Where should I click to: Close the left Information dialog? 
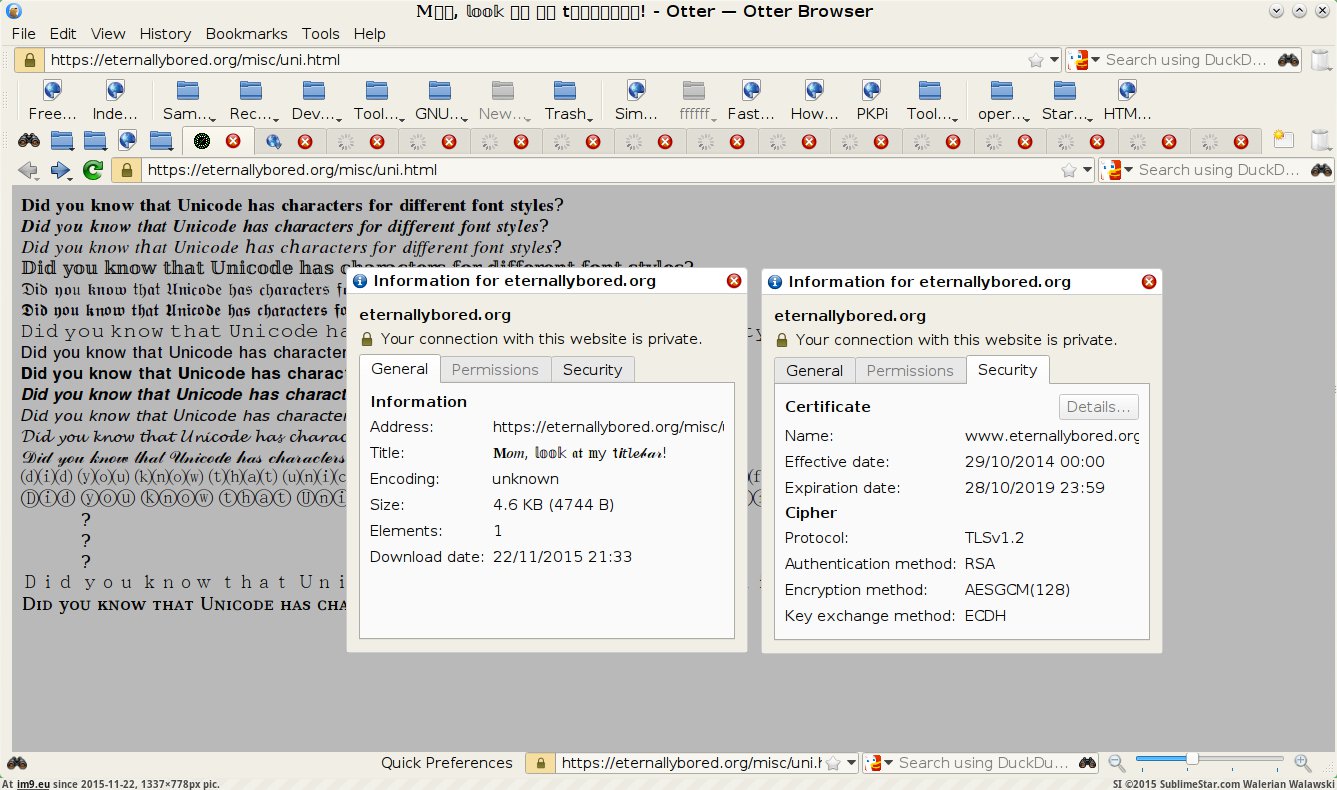734,281
